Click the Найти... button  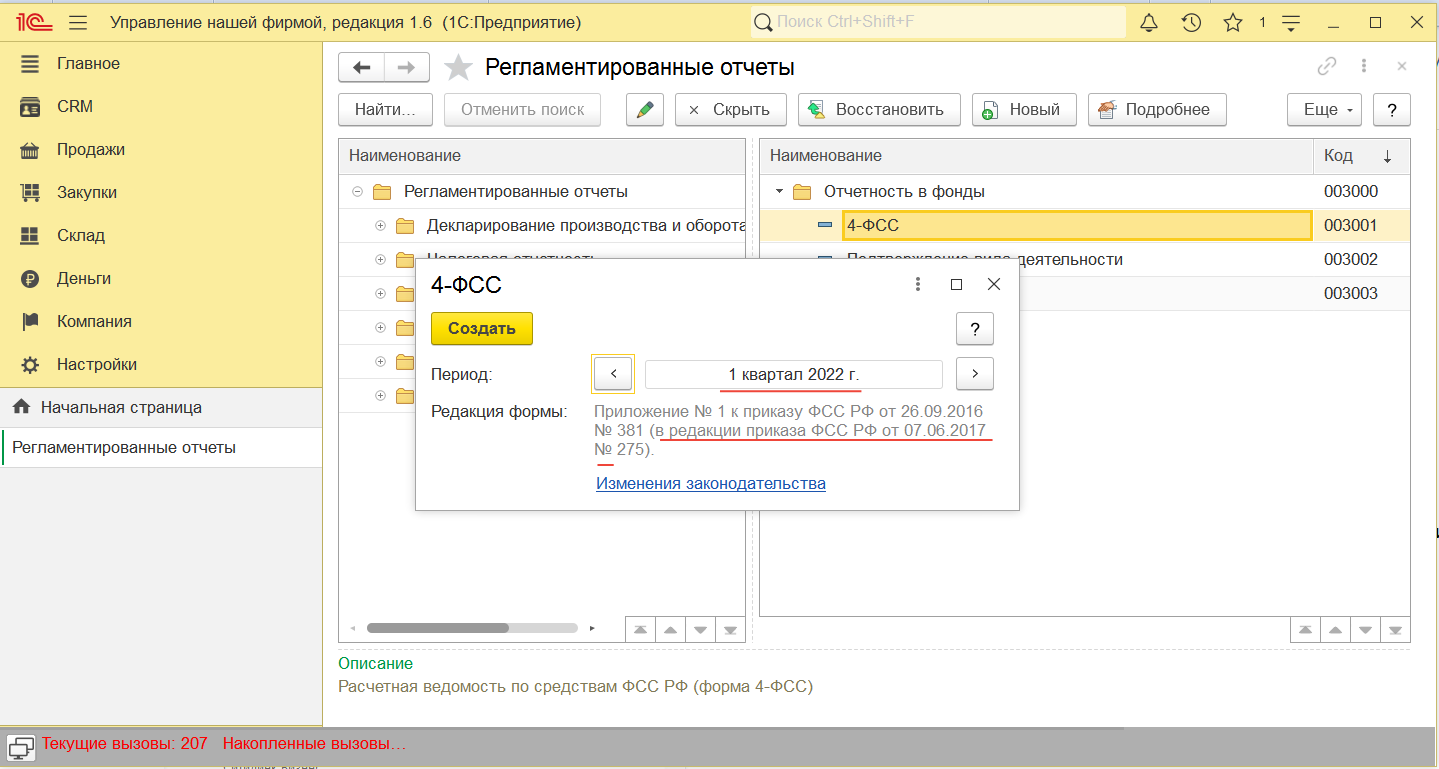coord(385,110)
